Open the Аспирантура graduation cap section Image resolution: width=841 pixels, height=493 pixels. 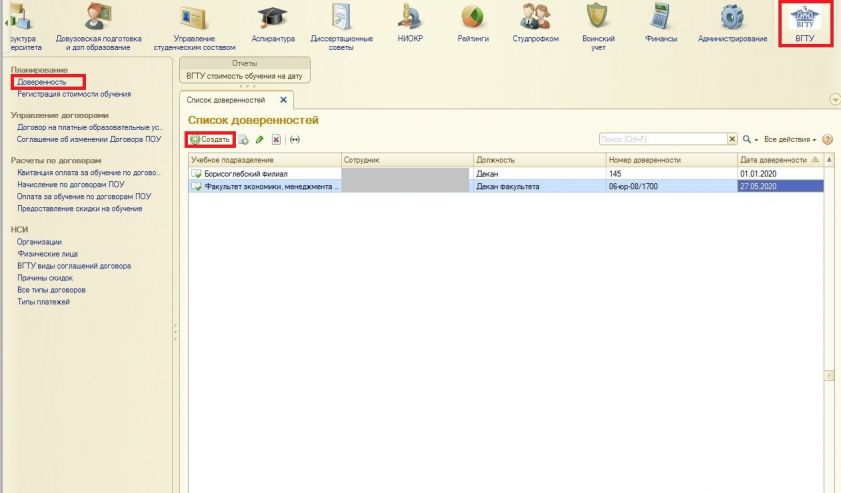pyautogui.click(x=273, y=24)
